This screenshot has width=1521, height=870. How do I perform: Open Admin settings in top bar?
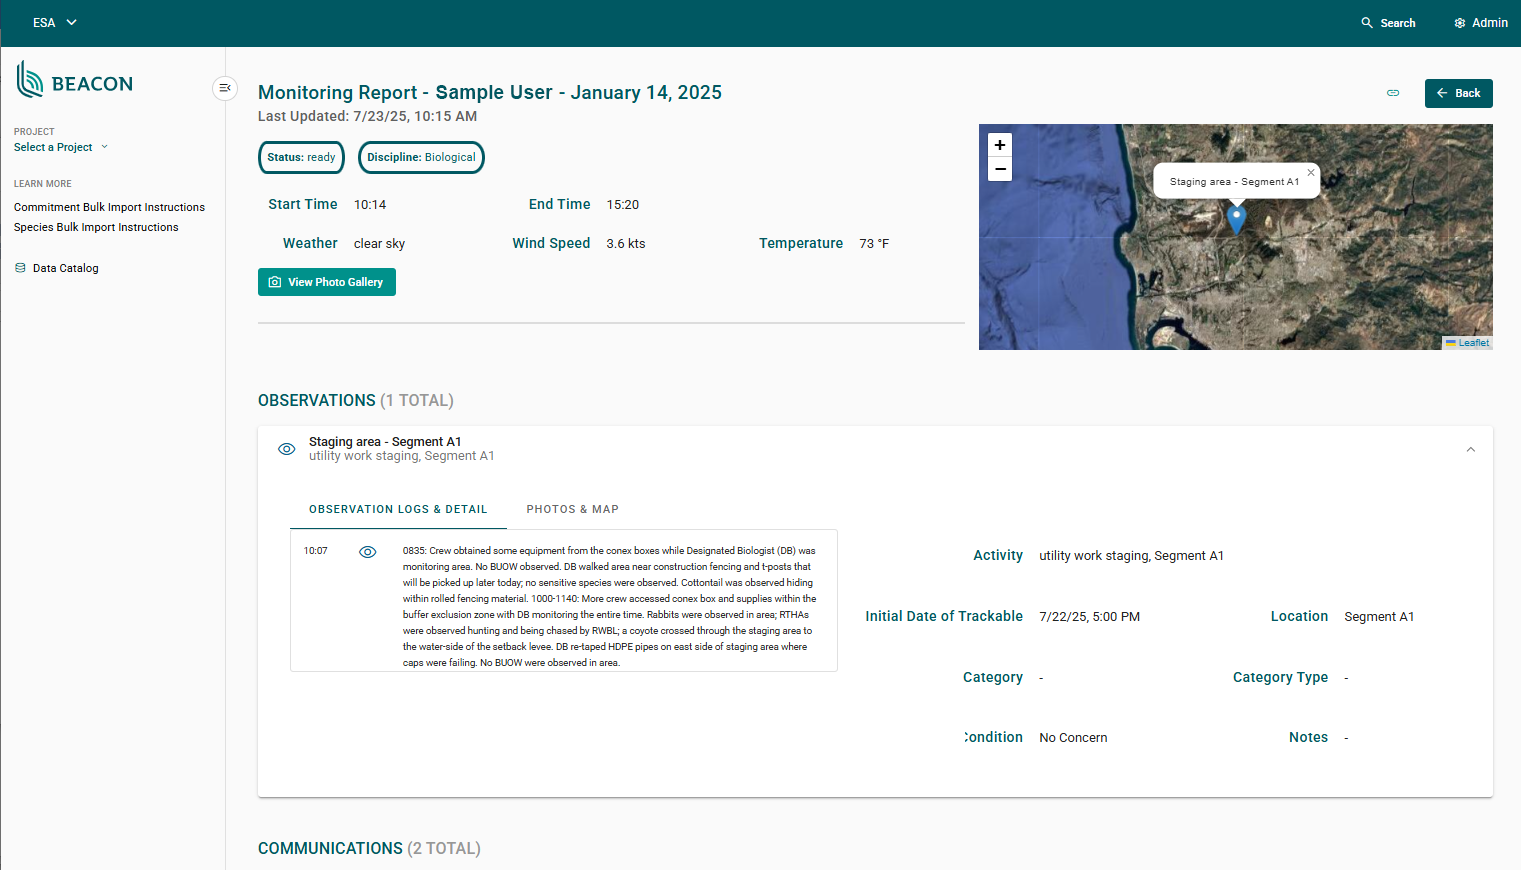coord(1481,23)
